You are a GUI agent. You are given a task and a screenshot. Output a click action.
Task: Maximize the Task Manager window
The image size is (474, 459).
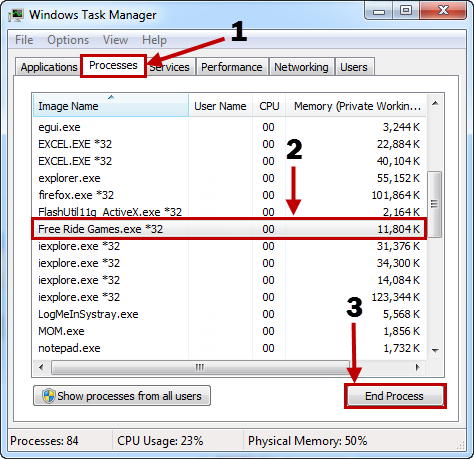(406, 11)
